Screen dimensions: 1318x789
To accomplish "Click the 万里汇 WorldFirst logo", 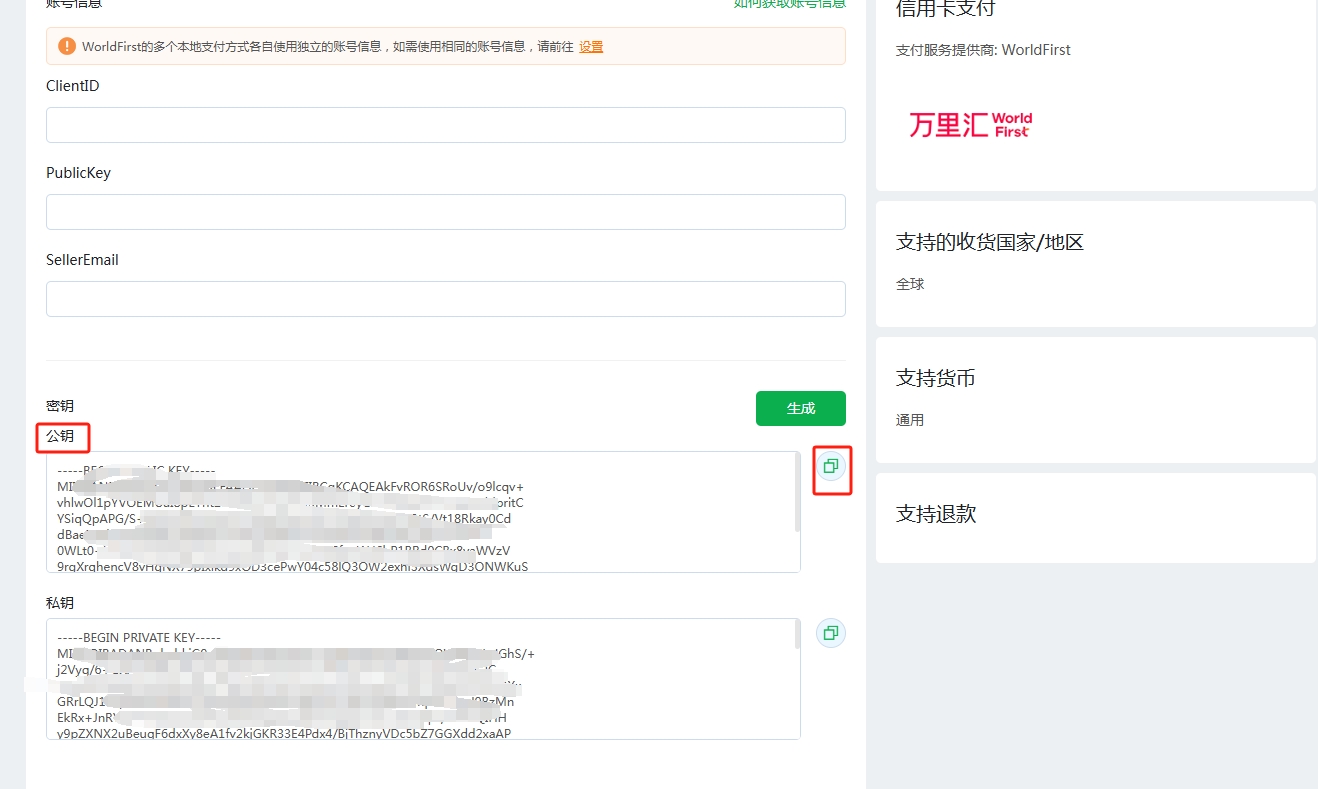I will pyautogui.click(x=969, y=125).
